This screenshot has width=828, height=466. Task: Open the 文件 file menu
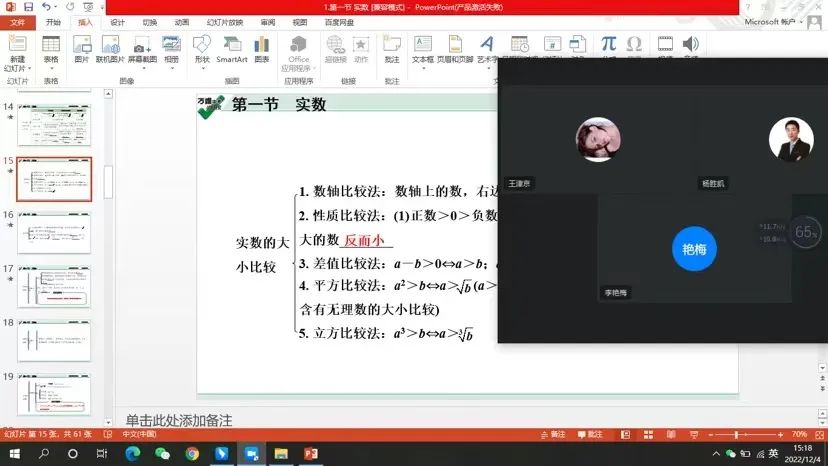17,21
